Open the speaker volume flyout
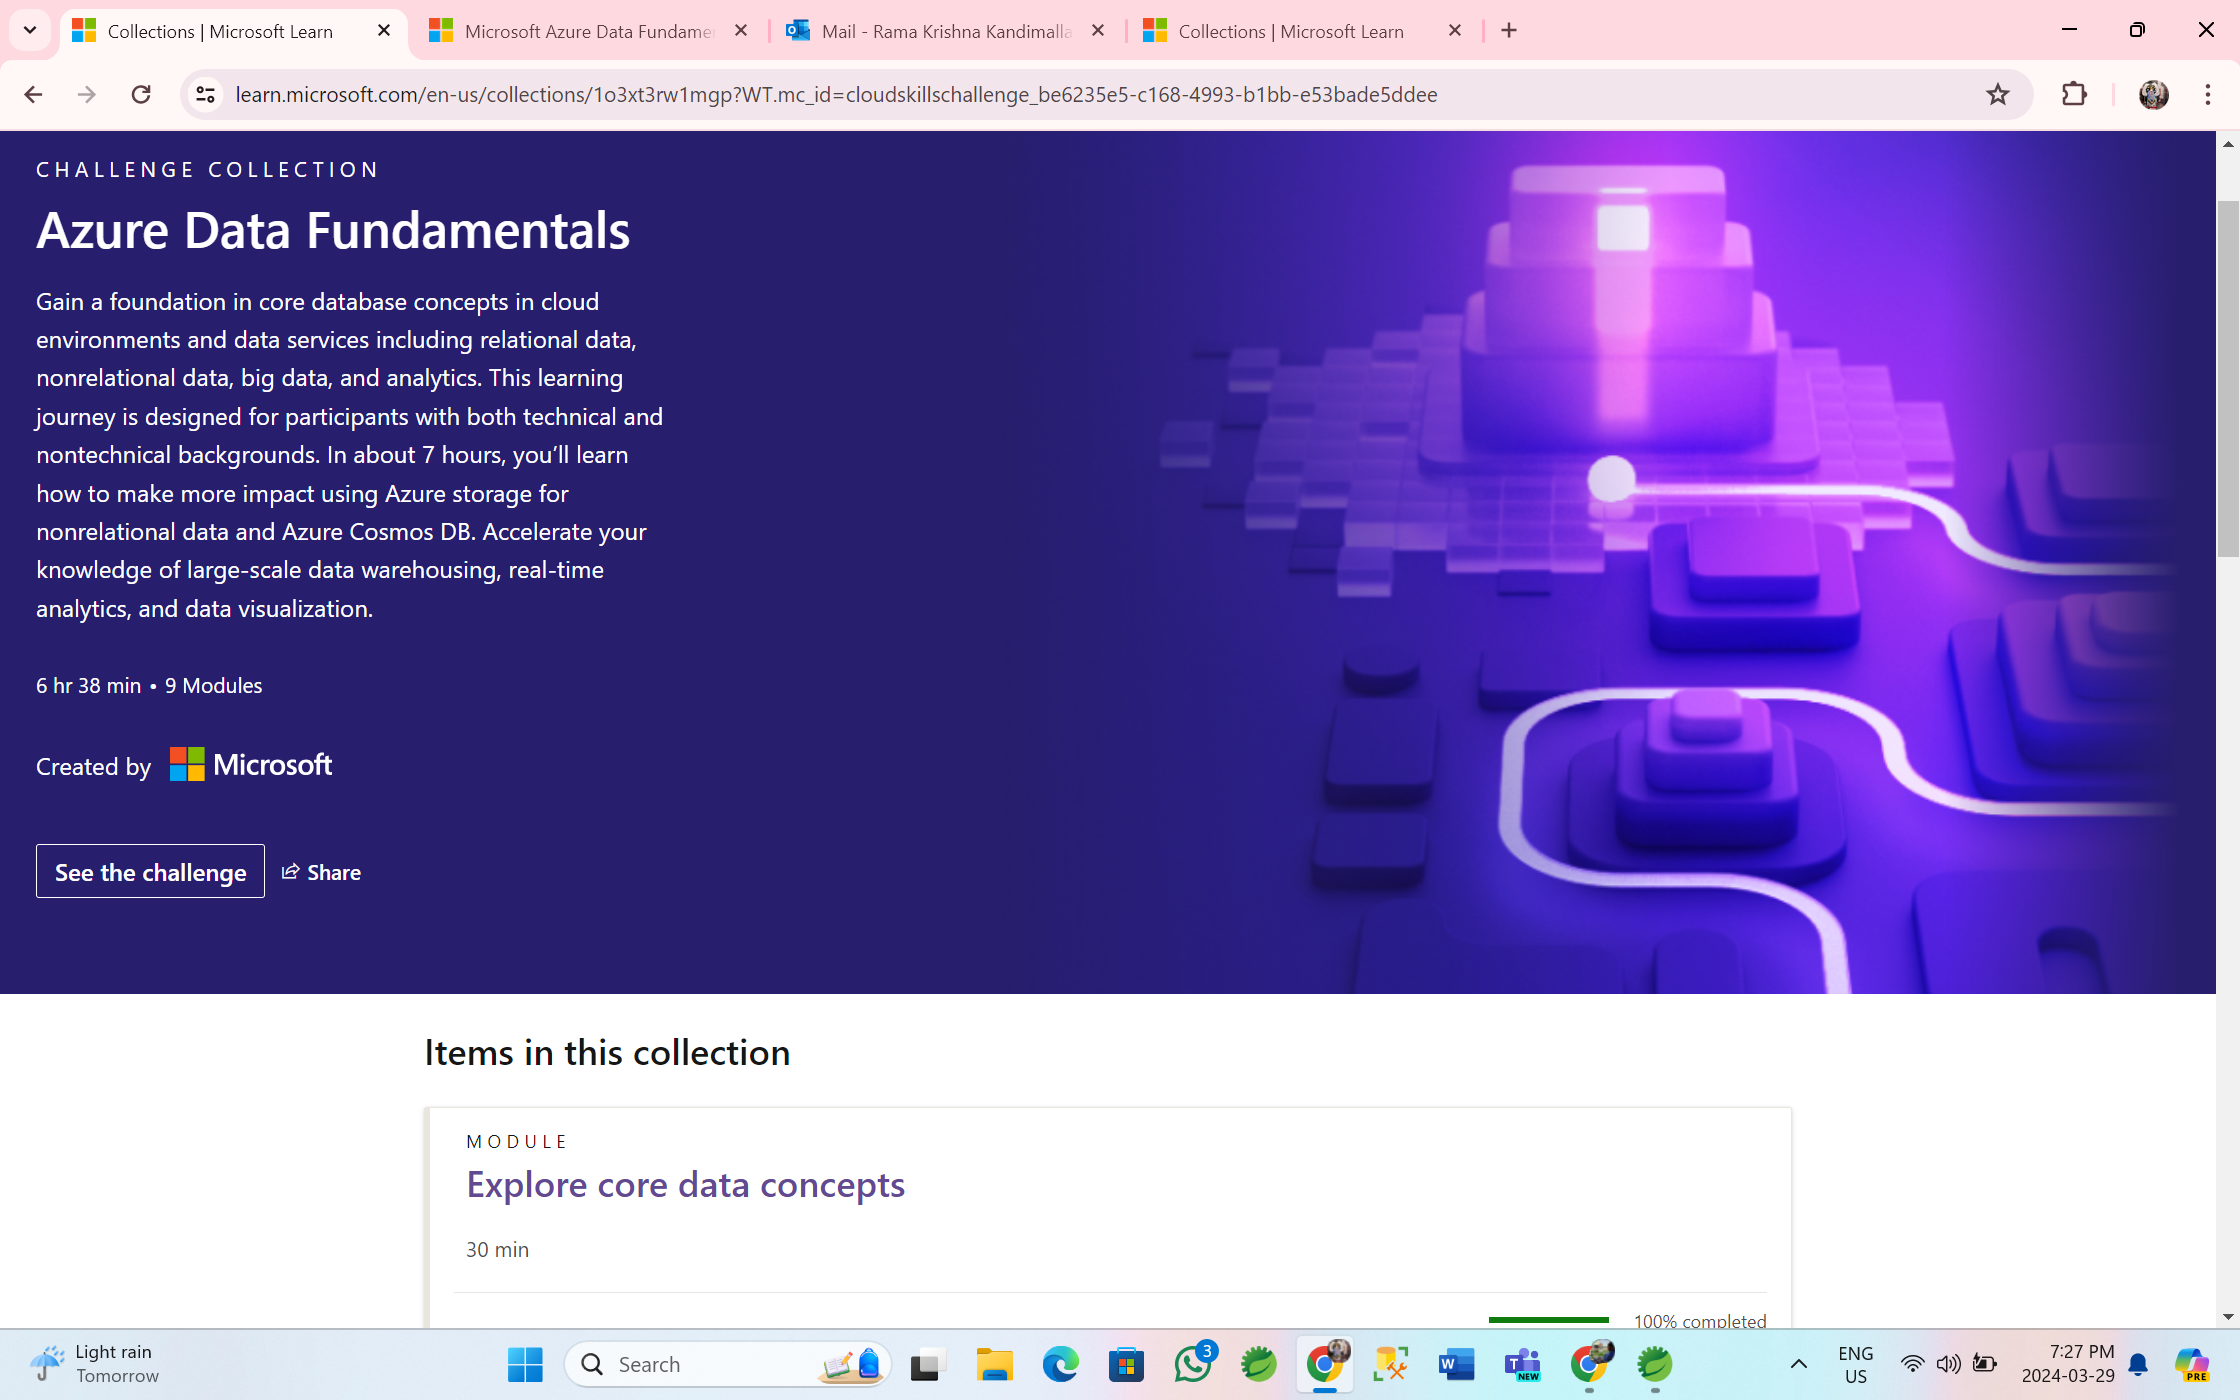 (1948, 1363)
